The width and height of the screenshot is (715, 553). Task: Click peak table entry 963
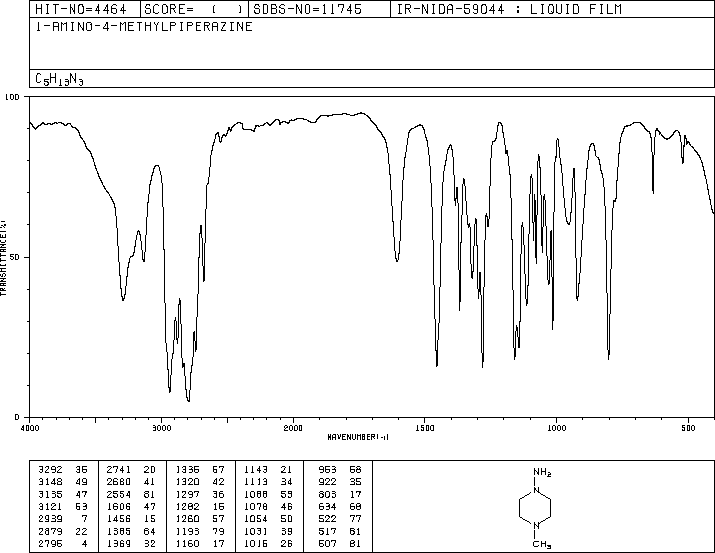[x=327, y=470]
